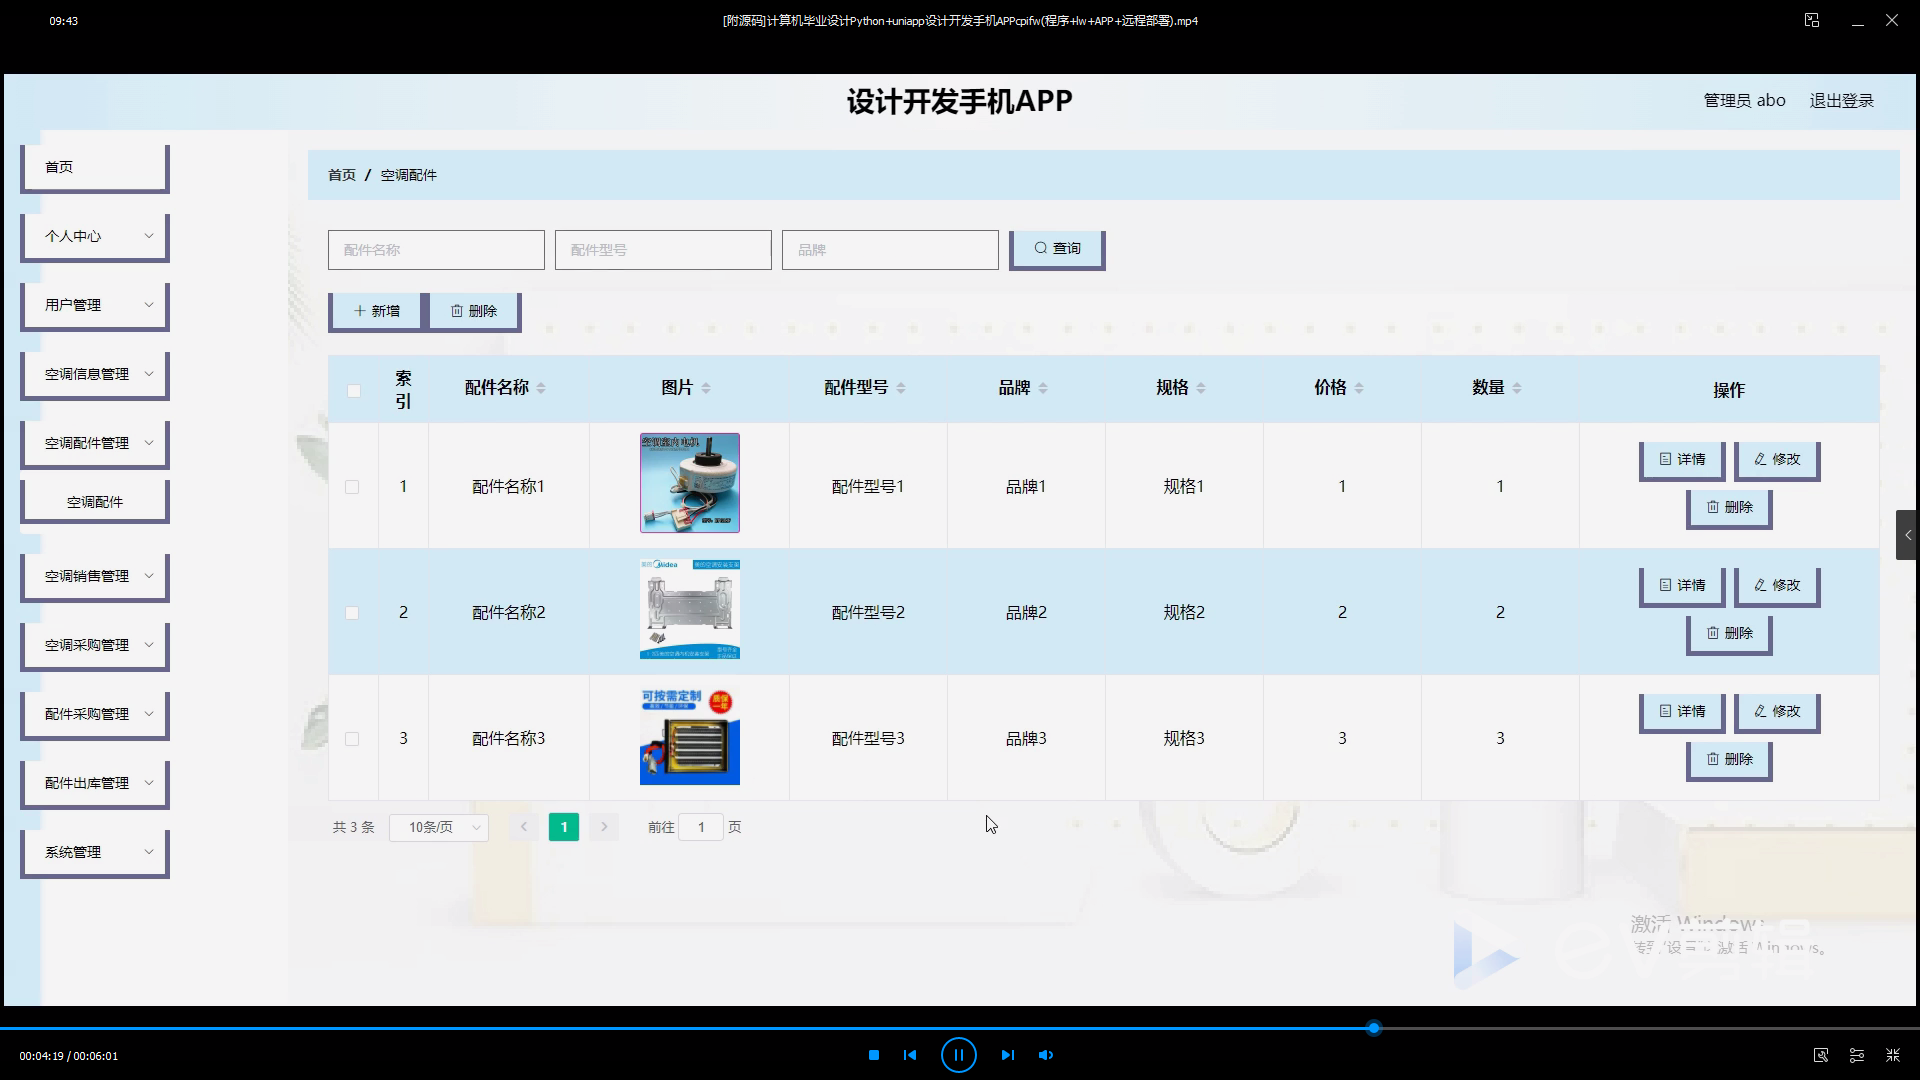1920x1080 pixels.
Task: Enter fullscreen with the expand icon
Action: point(1893,1055)
